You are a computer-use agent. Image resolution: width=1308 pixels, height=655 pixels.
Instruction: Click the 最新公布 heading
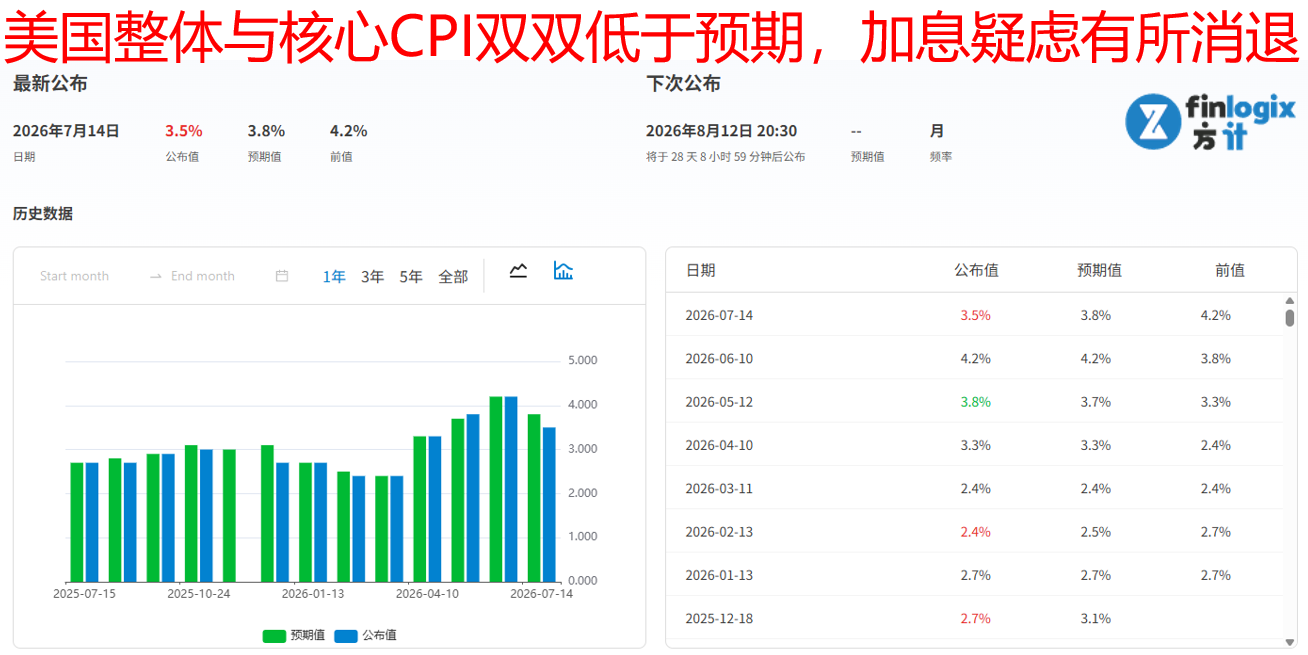point(50,84)
